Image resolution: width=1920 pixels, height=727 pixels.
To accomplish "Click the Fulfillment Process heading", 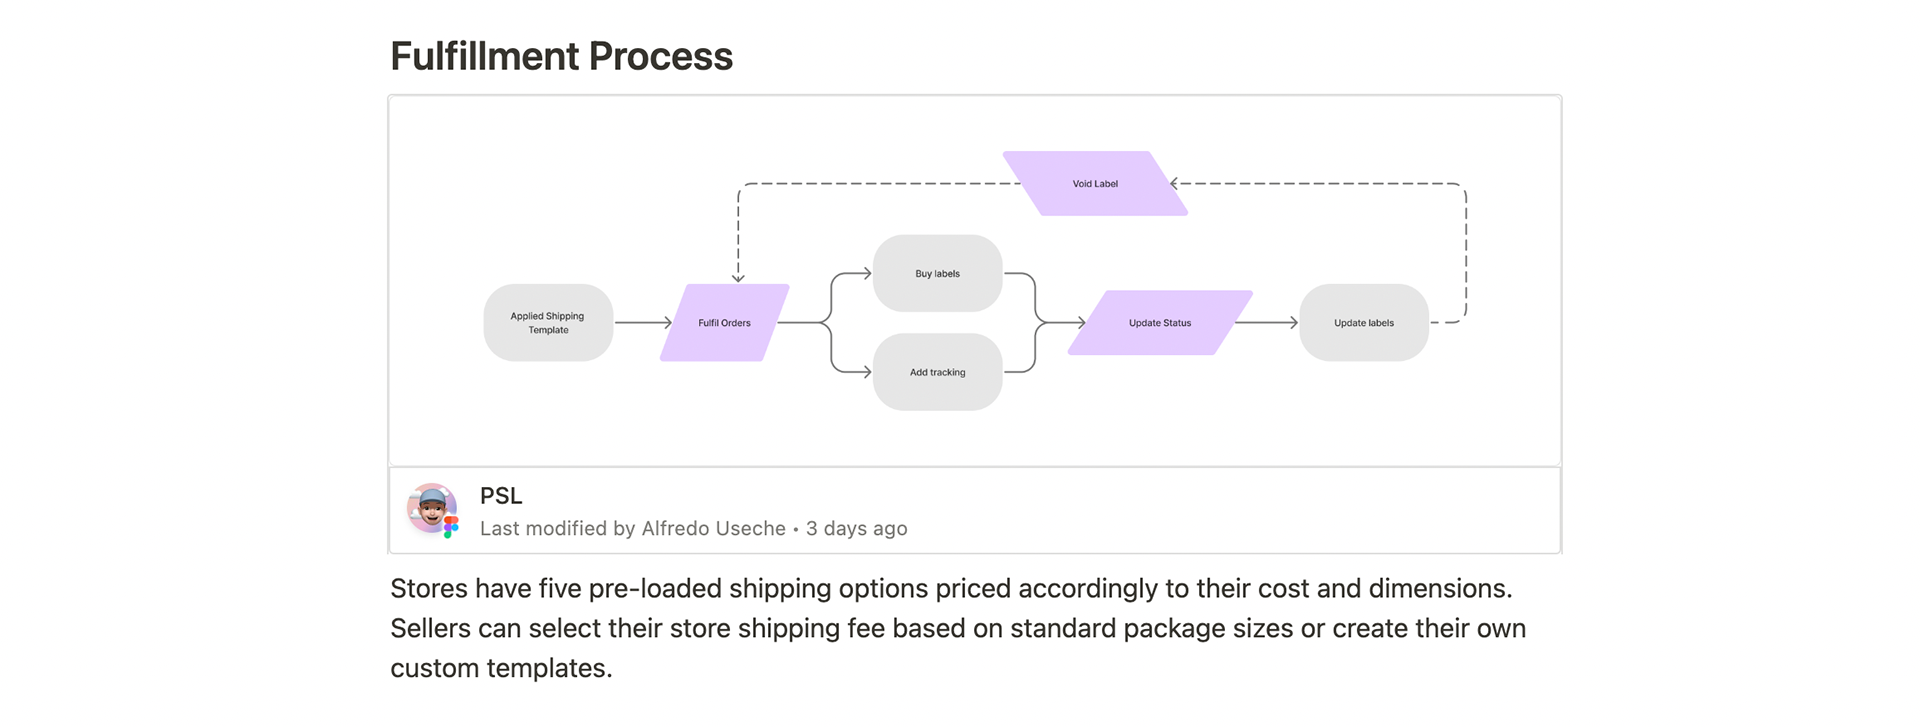I will point(561,57).
